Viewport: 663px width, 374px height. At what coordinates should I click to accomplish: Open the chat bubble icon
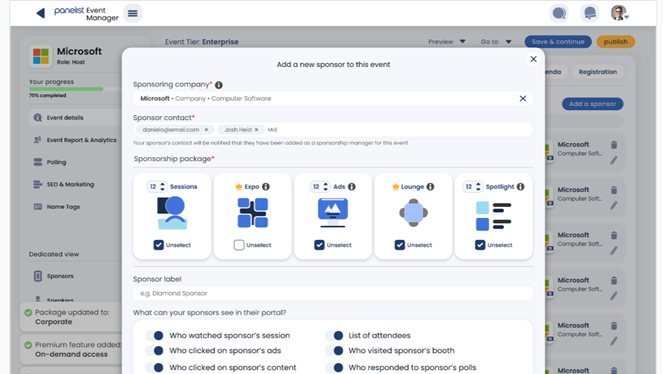pyautogui.click(x=559, y=14)
